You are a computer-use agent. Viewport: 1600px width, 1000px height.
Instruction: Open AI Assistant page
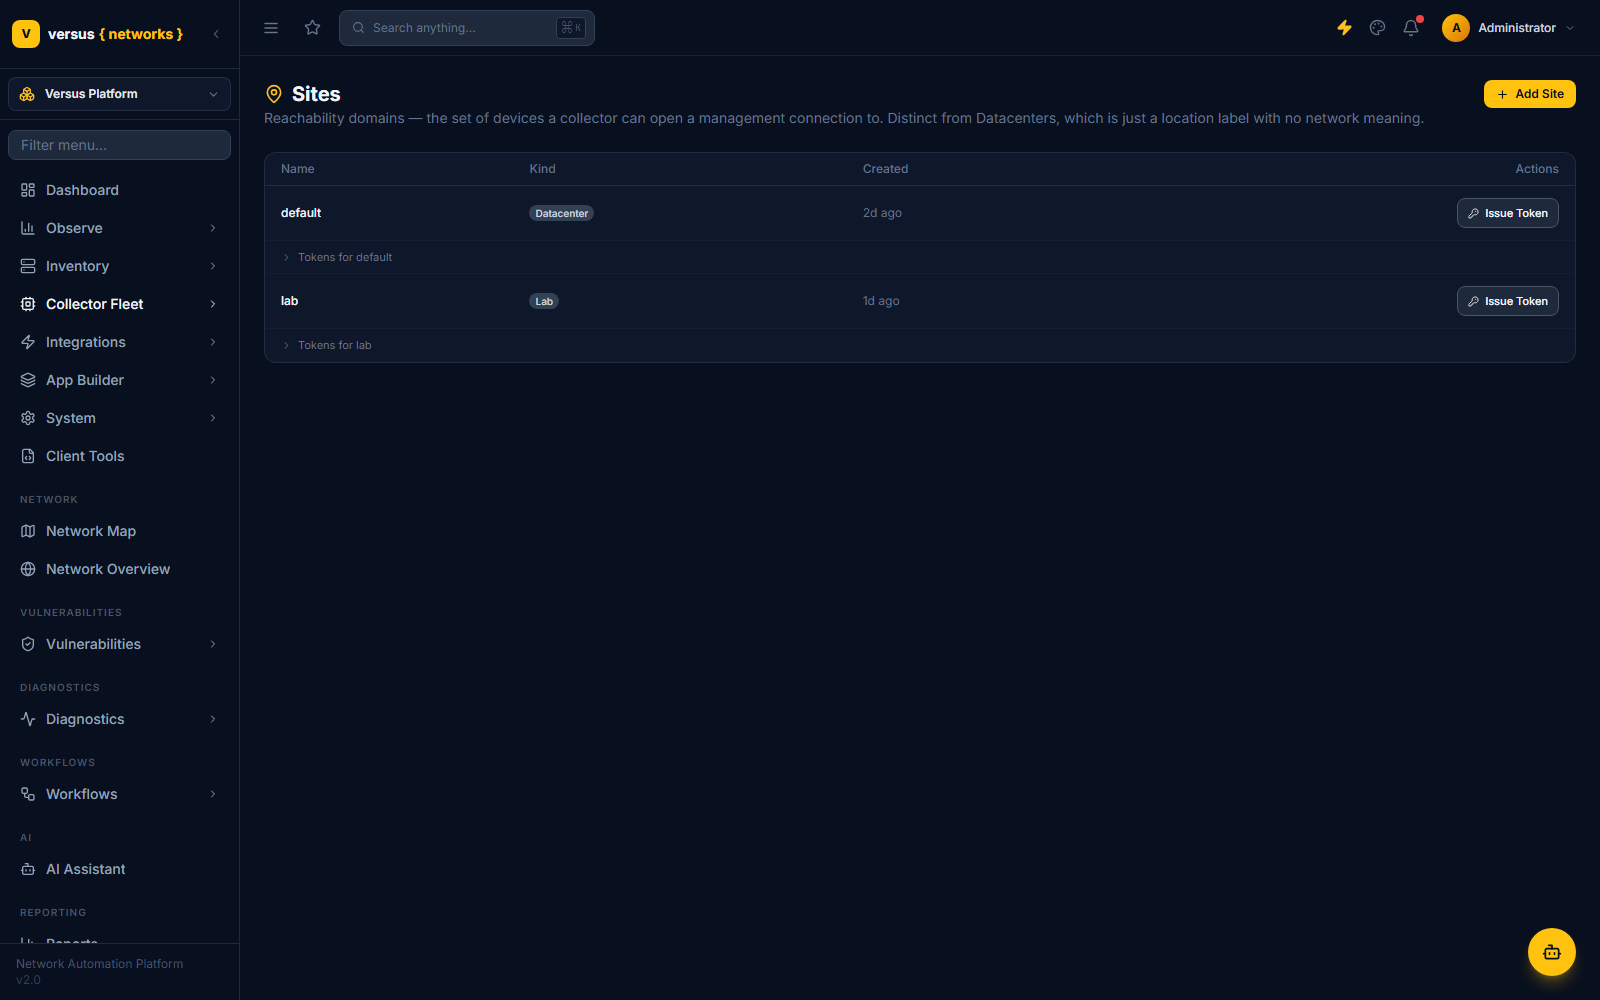point(119,869)
